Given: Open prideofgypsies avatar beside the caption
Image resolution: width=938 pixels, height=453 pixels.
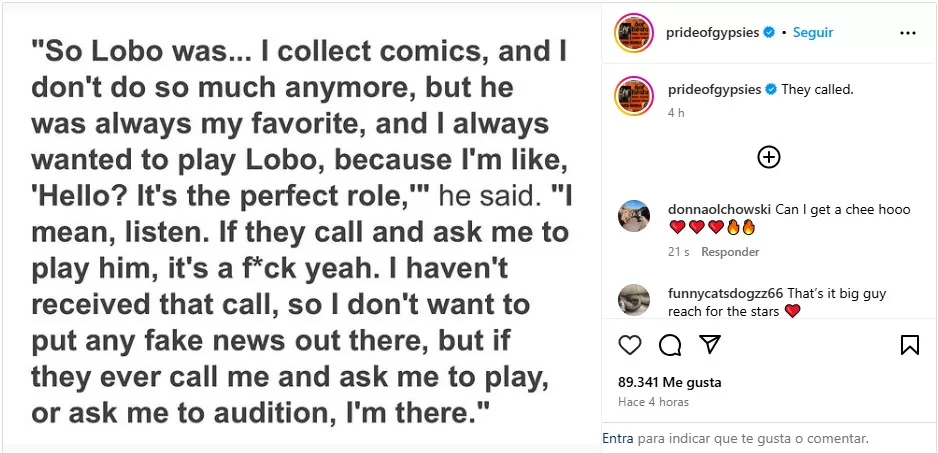Looking at the screenshot, I should click(x=633, y=93).
